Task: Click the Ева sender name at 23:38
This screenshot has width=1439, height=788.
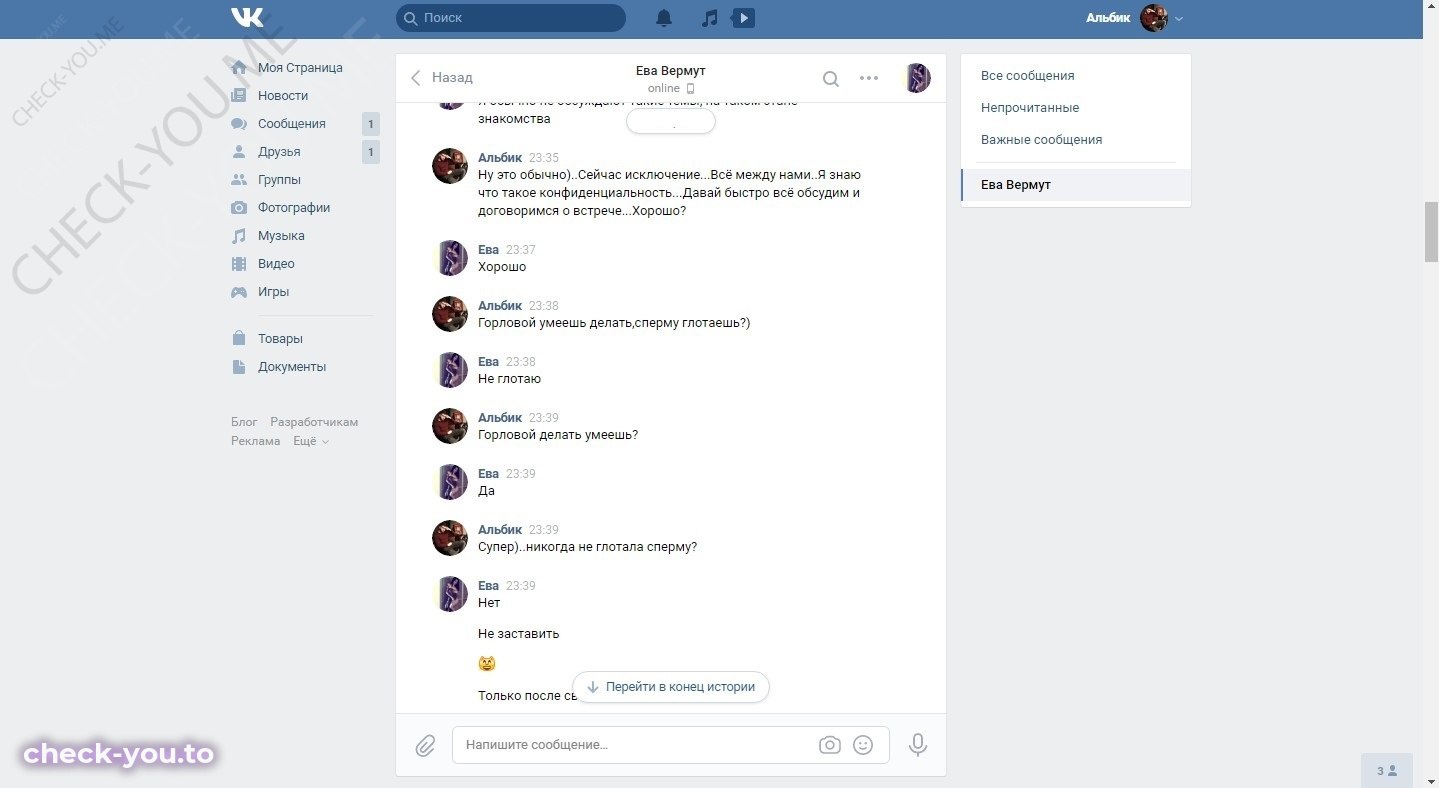Action: (488, 362)
